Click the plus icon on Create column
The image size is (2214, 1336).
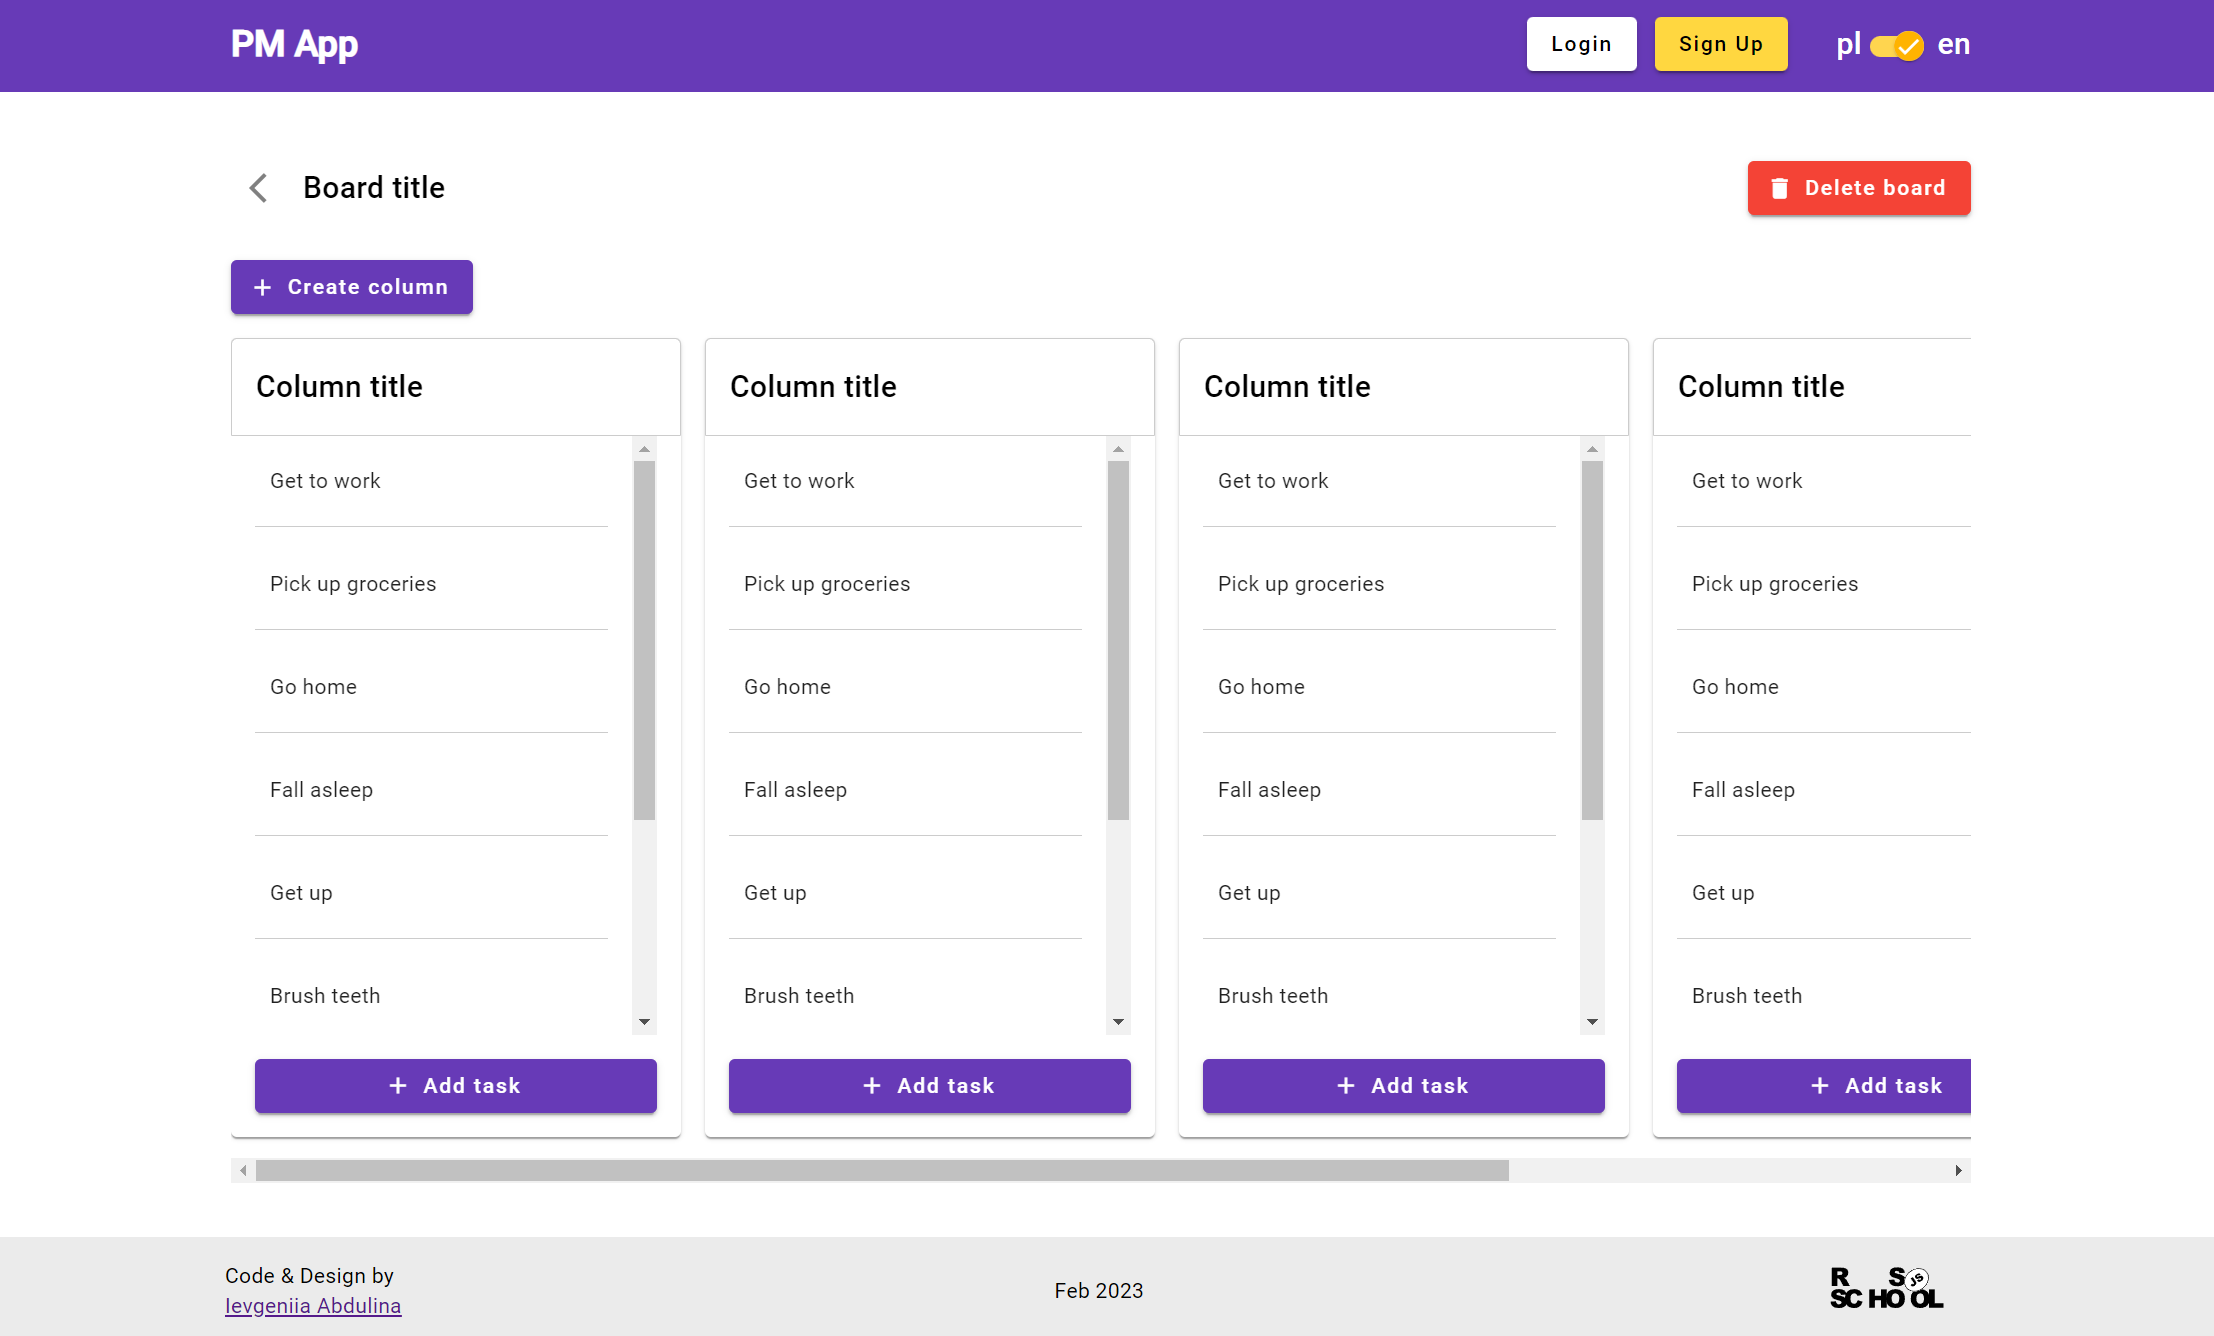[262, 287]
